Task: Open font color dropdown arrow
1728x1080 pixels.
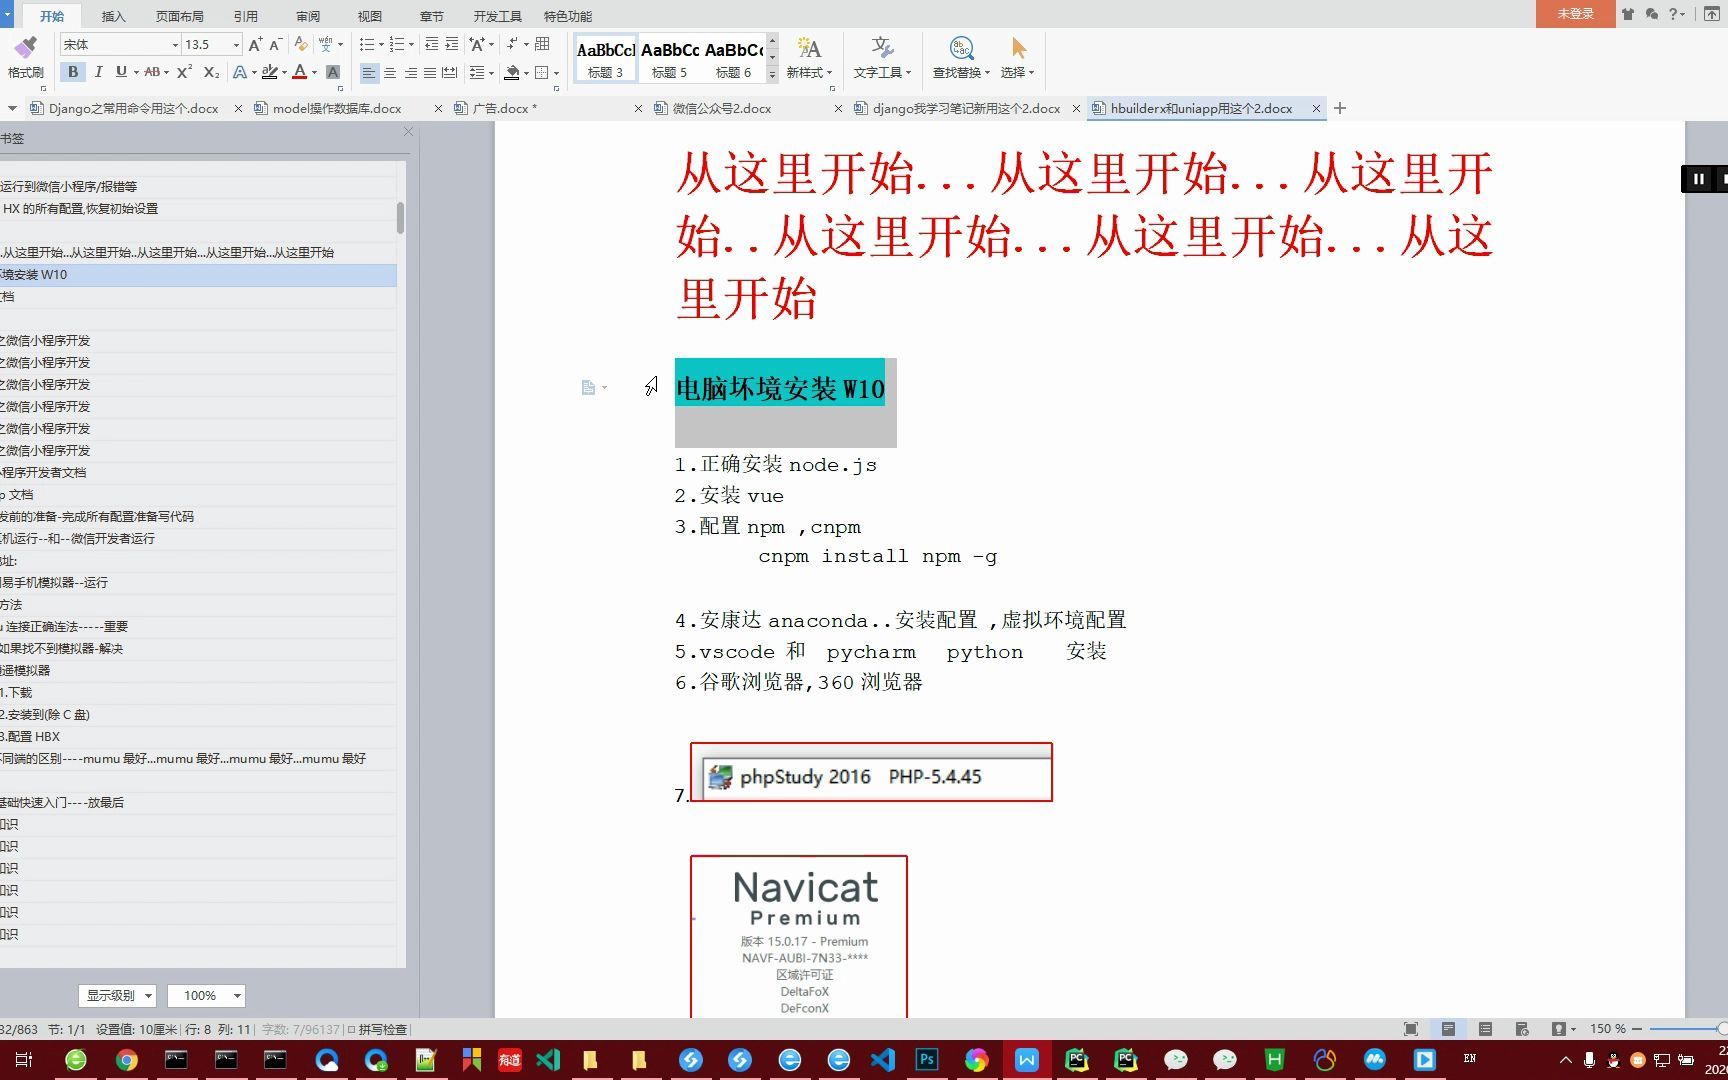Action: pos(314,73)
